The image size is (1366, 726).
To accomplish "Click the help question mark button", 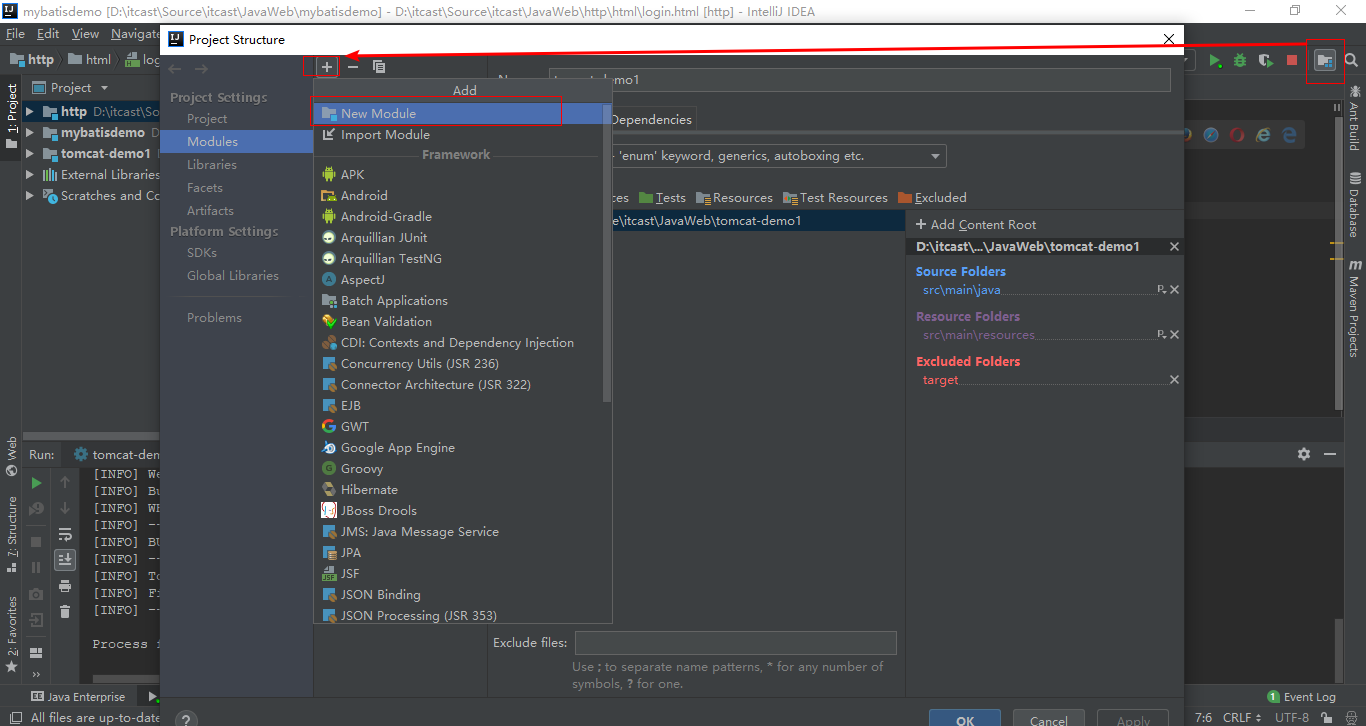I will coord(186,719).
